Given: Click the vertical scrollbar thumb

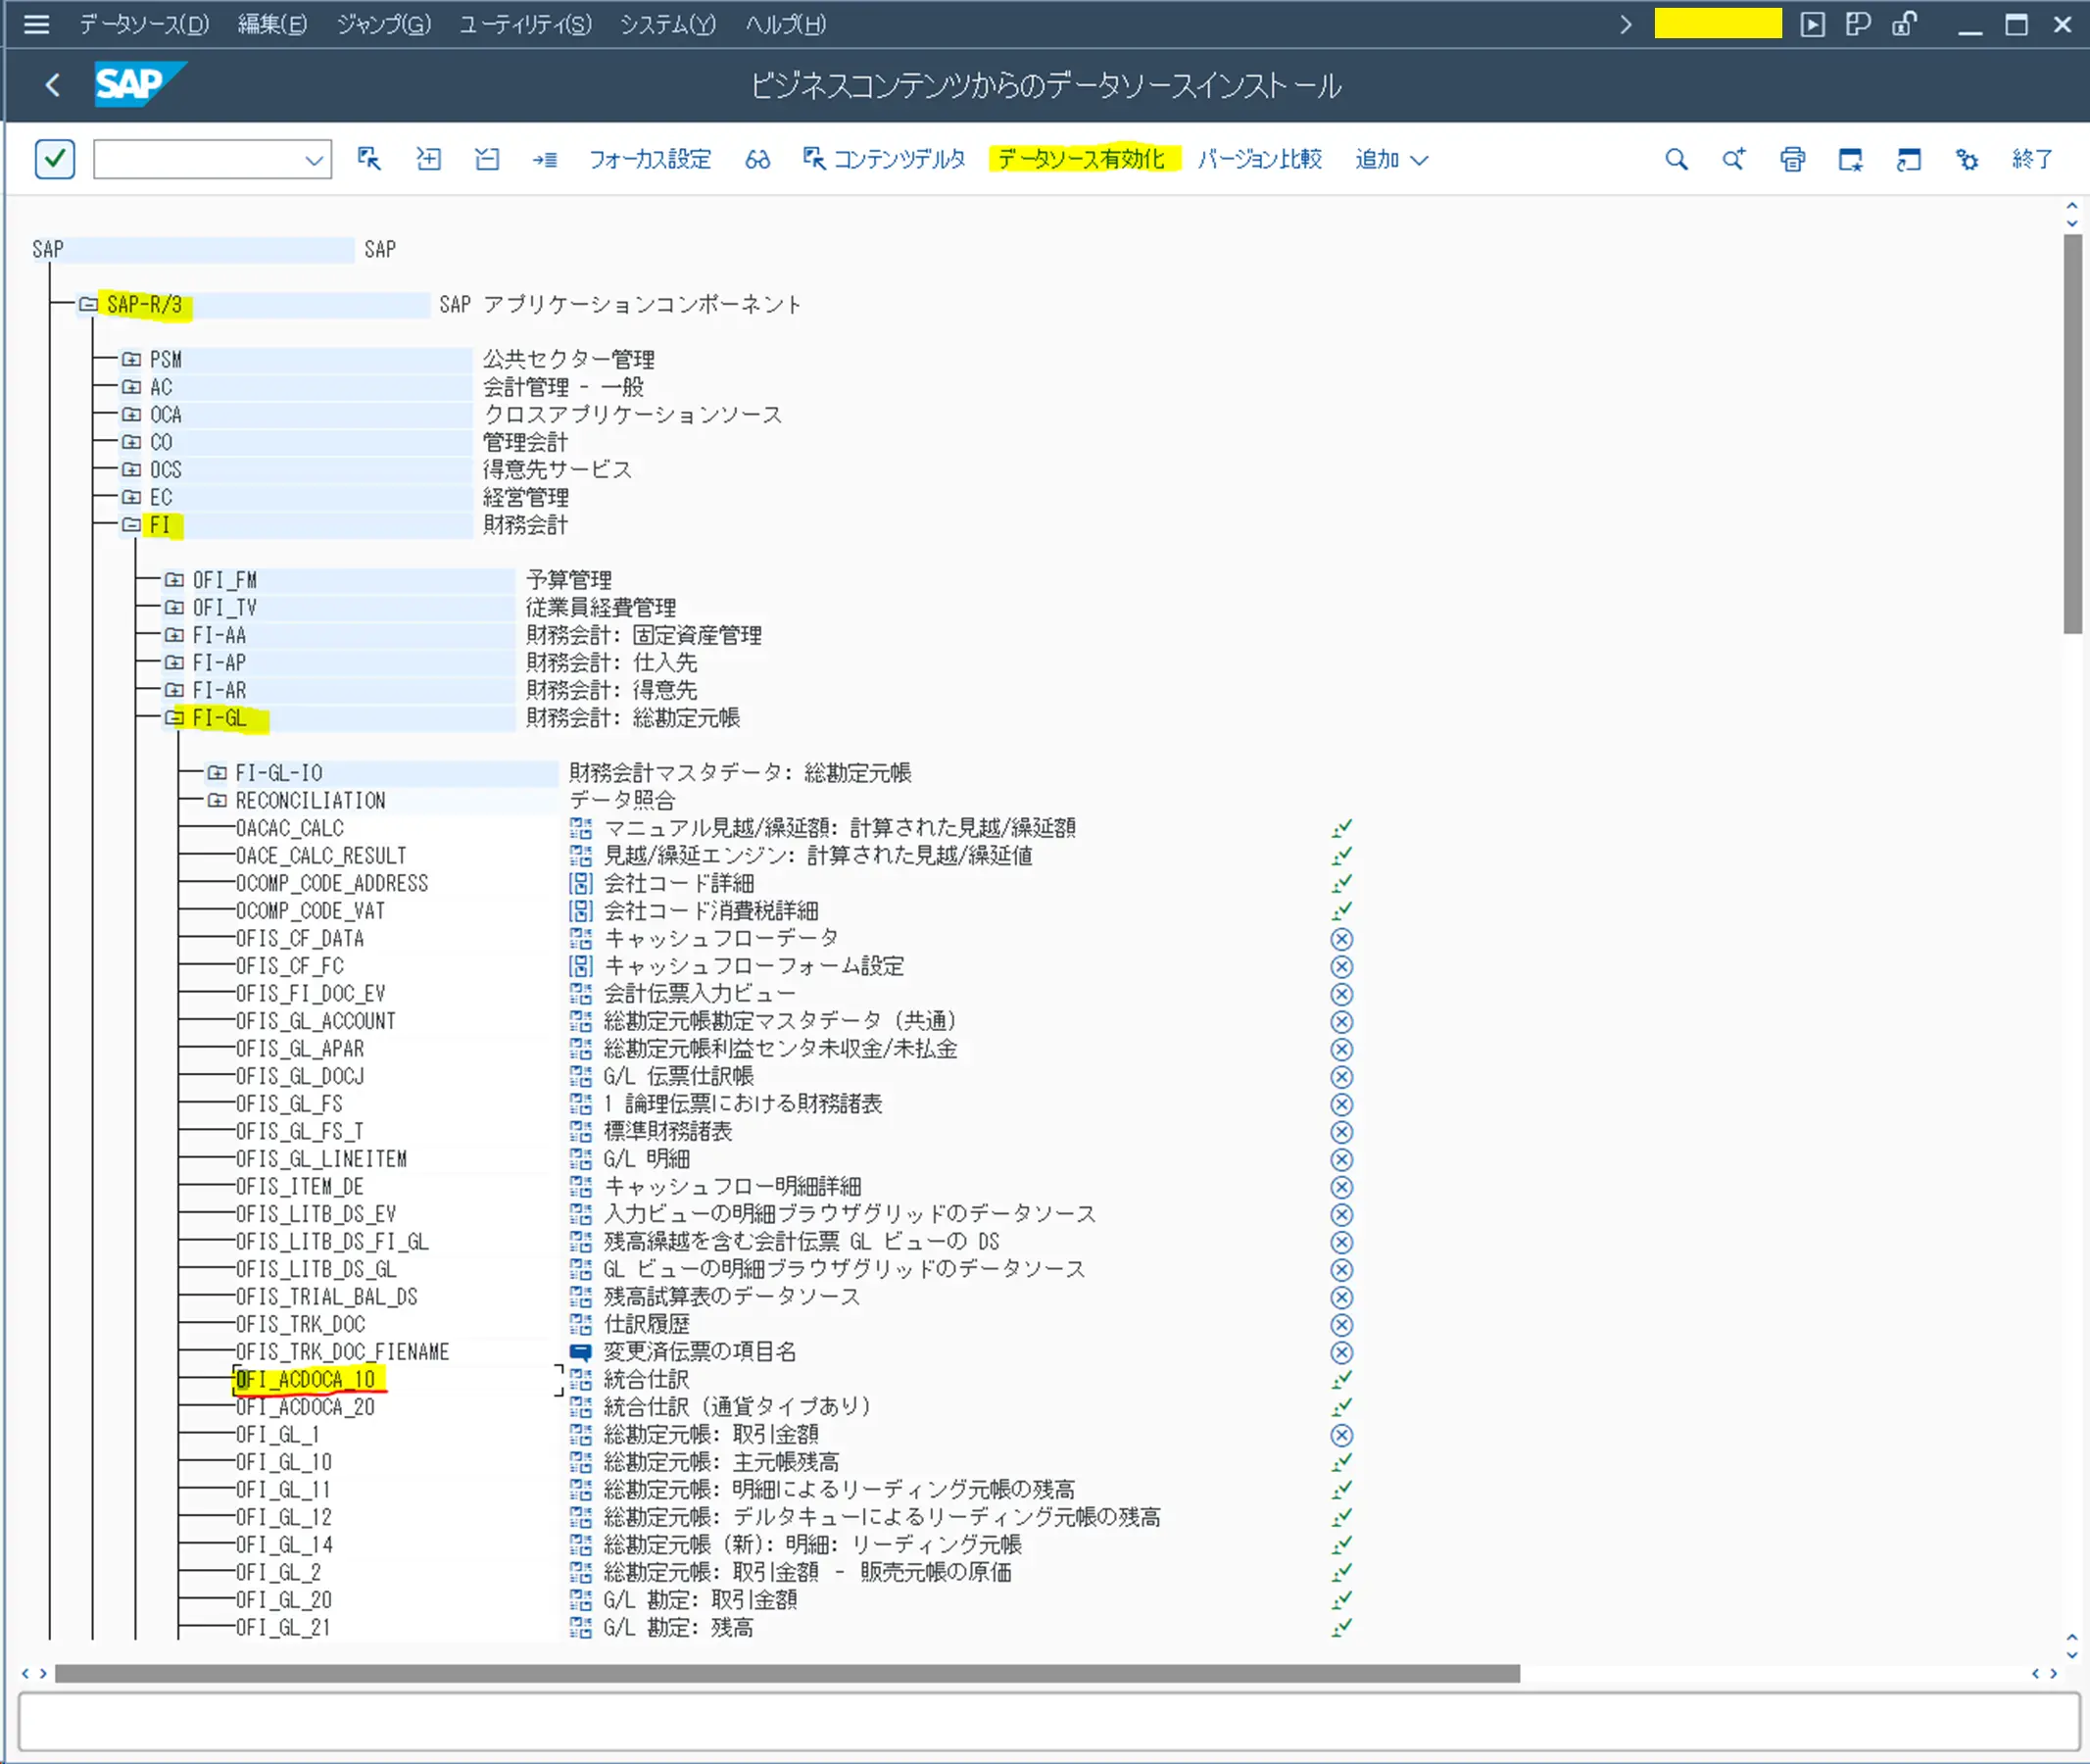Looking at the screenshot, I should click(2073, 434).
